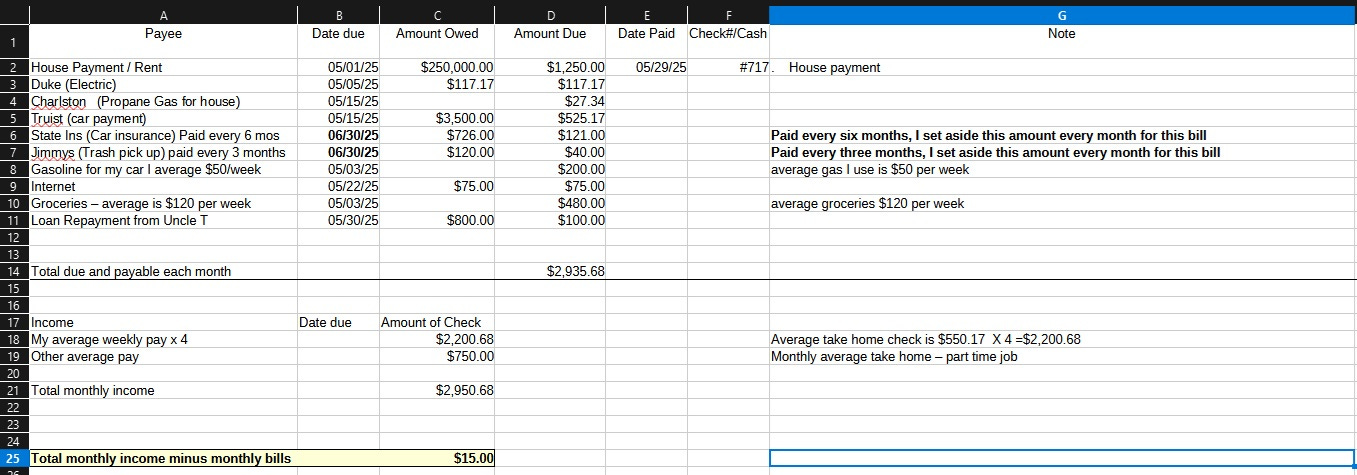This screenshot has width=1357, height=475.
Task: Click the $3,500.00 amount owed cell
Action: coord(437,119)
